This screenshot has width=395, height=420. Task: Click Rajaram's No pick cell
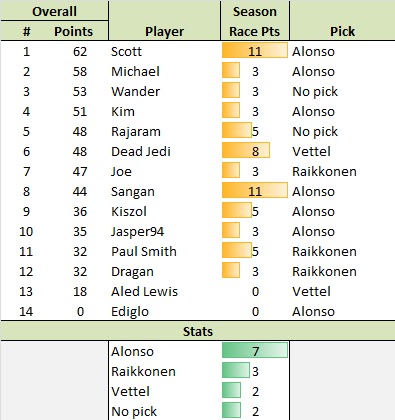click(x=342, y=131)
